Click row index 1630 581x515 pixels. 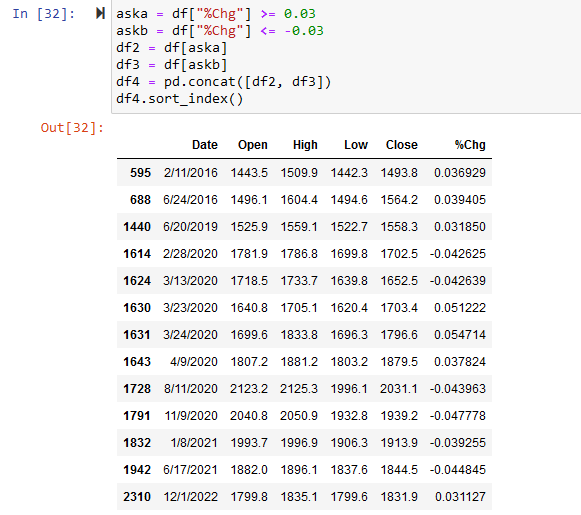pyautogui.click(x=137, y=308)
